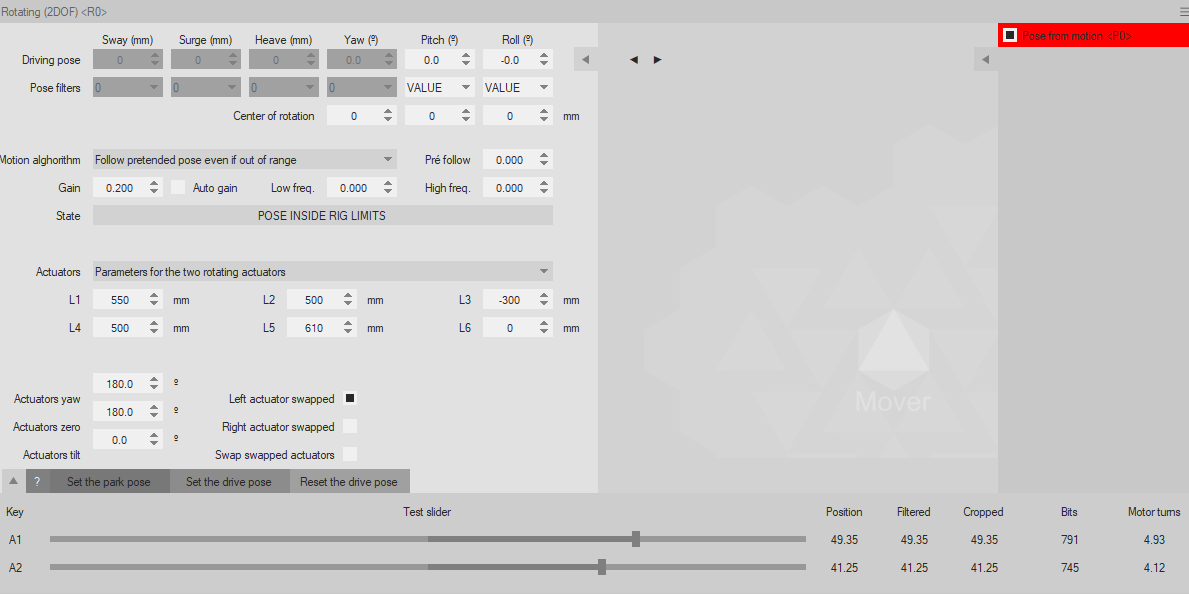Click the hamburger menu icon at top right
The width and height of the screenshot is (1189, 594).
pyautogui.click(x=1183, y=11)
